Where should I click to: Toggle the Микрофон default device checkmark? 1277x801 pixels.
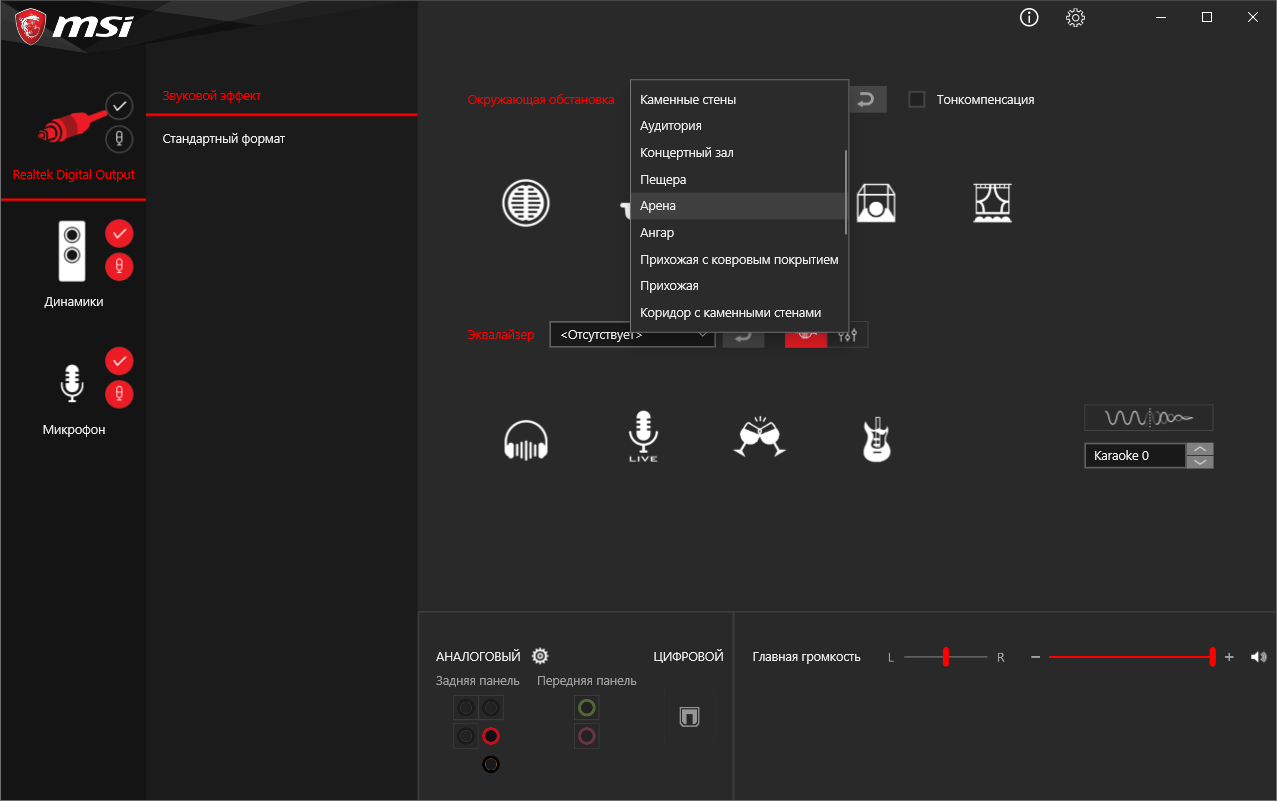119,360
